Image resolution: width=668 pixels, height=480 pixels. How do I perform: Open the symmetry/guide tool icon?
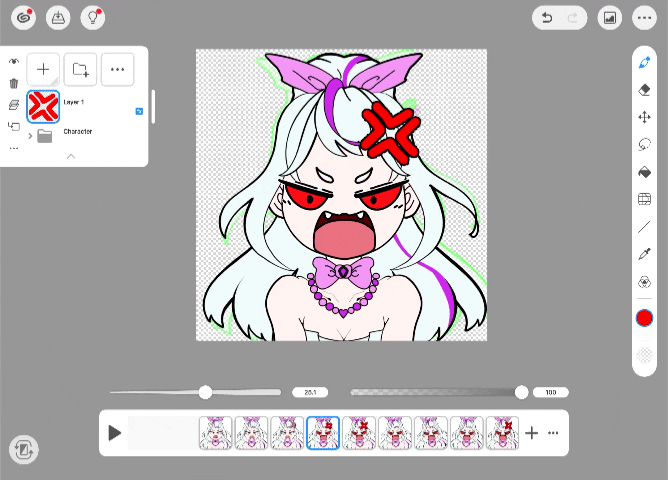pyautogui.click(x=645, y=282)
